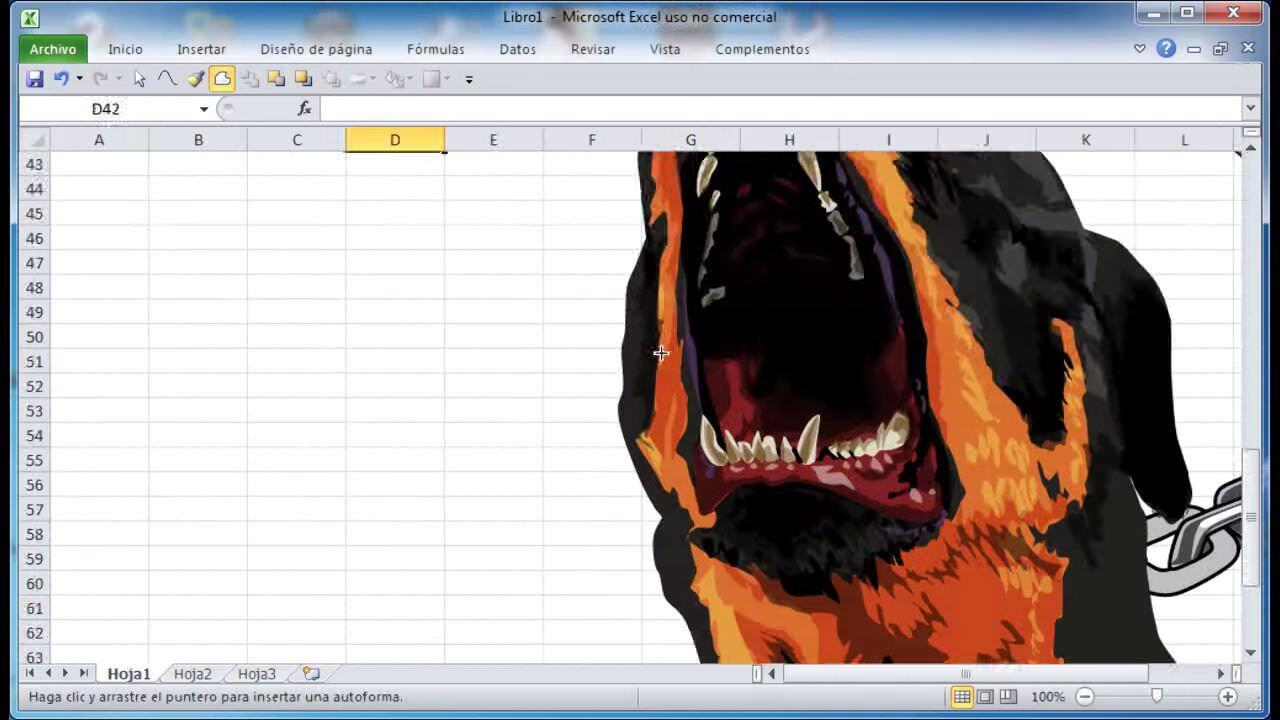Open the Undo history dropdown arrow
1280x720 pixels.
(x=79, y=79)
